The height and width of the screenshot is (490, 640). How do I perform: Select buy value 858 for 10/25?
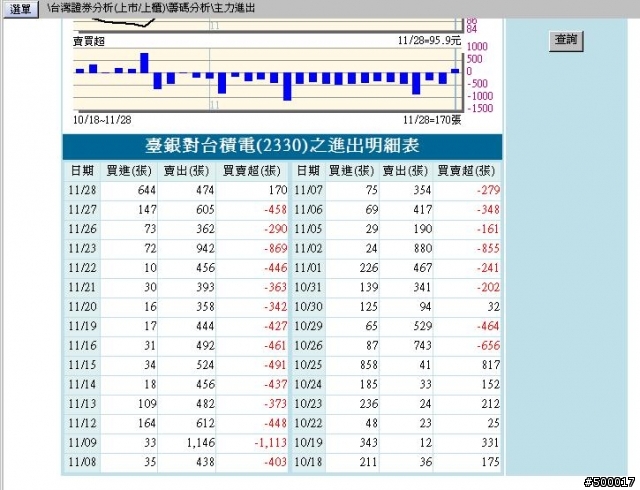tap(369, 365)
